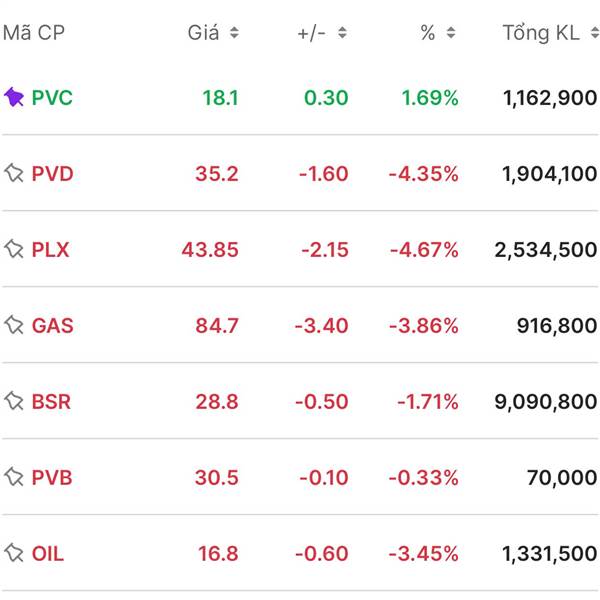This screenshot has height=600, width=600.
Task: Click the Mã CP column header
Action: pos(33,33)
